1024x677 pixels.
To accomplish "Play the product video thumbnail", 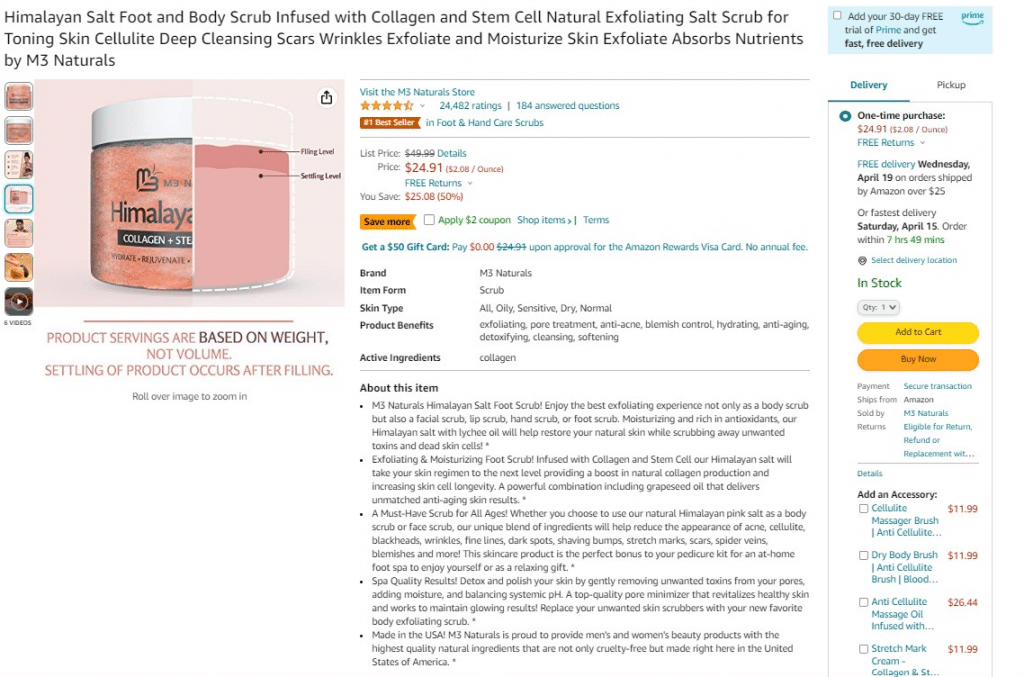I will coord(19,301).
